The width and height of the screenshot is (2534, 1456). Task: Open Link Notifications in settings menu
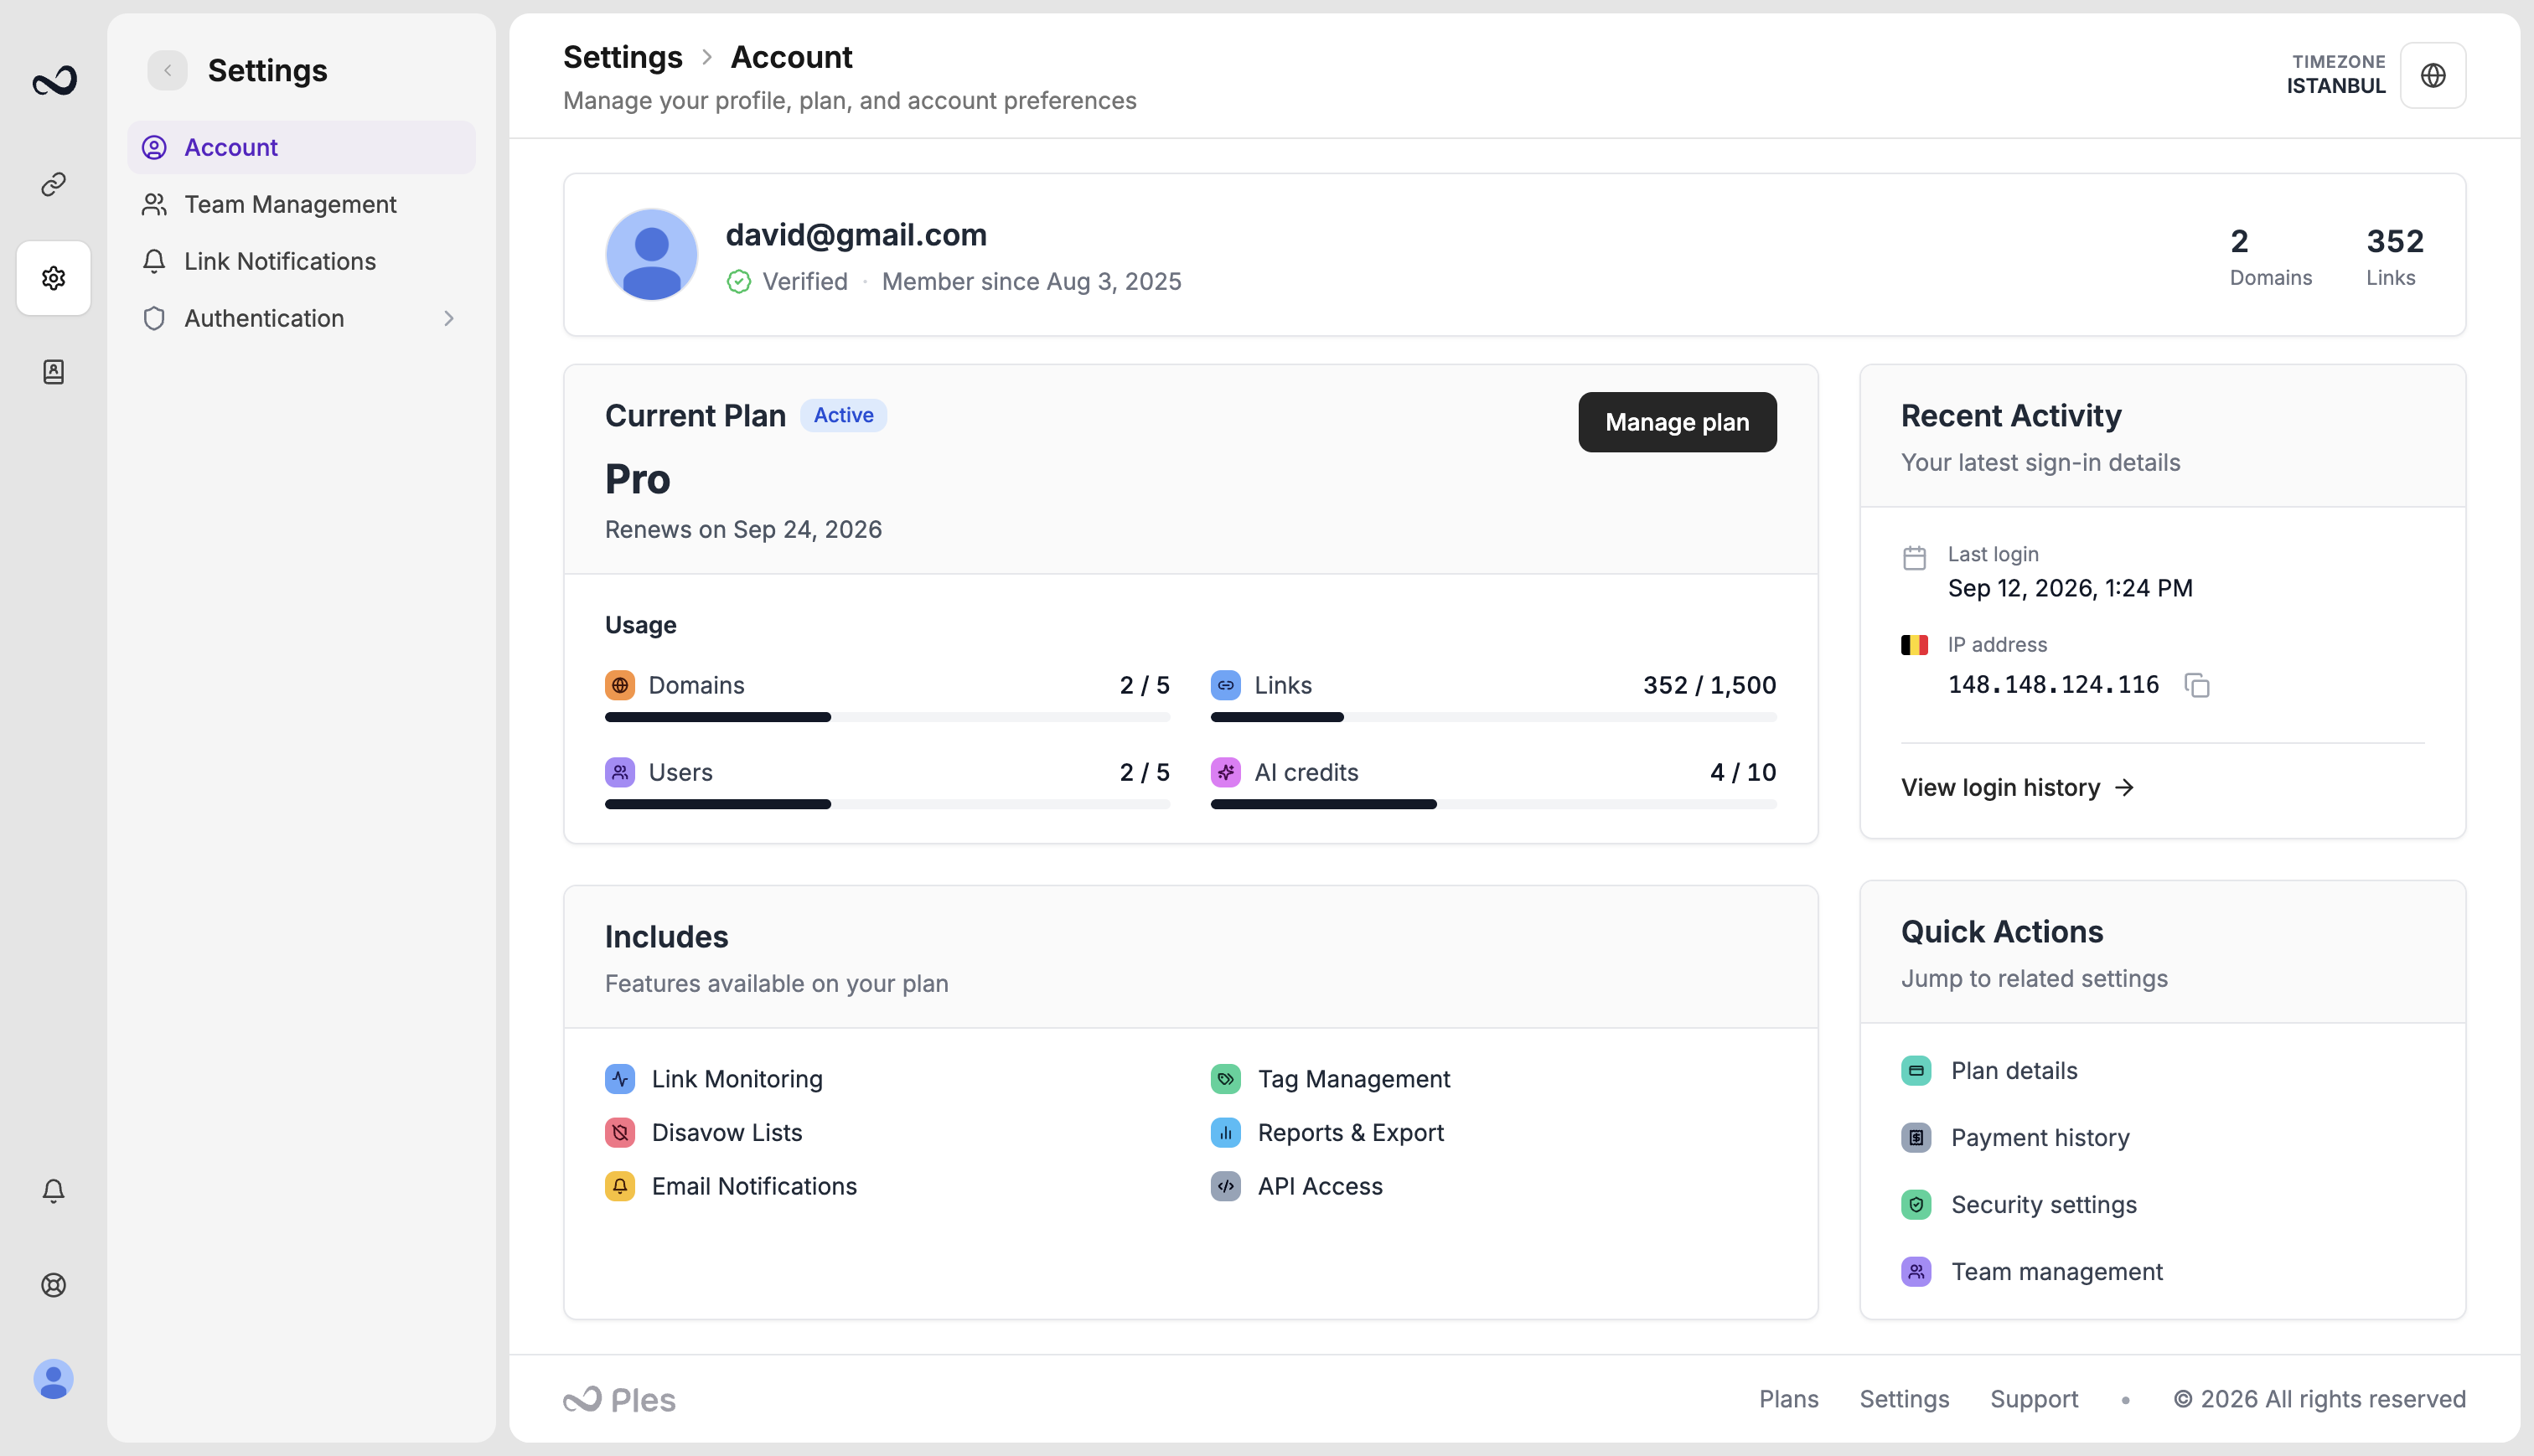point(302,262)
